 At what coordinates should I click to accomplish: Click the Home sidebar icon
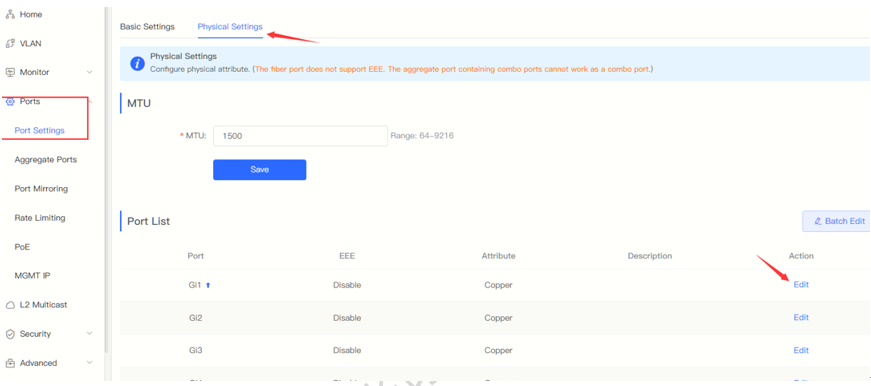pyautogui.click(x=9, y=14)
